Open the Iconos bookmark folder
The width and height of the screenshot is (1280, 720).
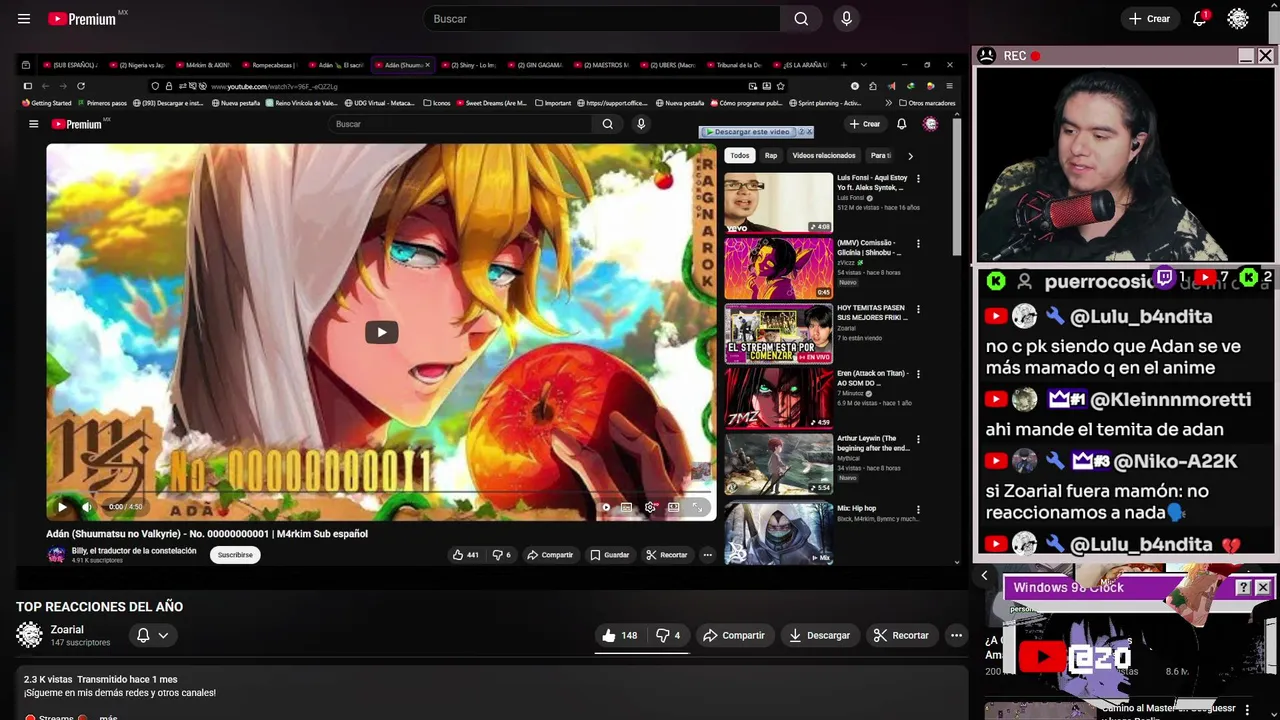coord(437,103)
